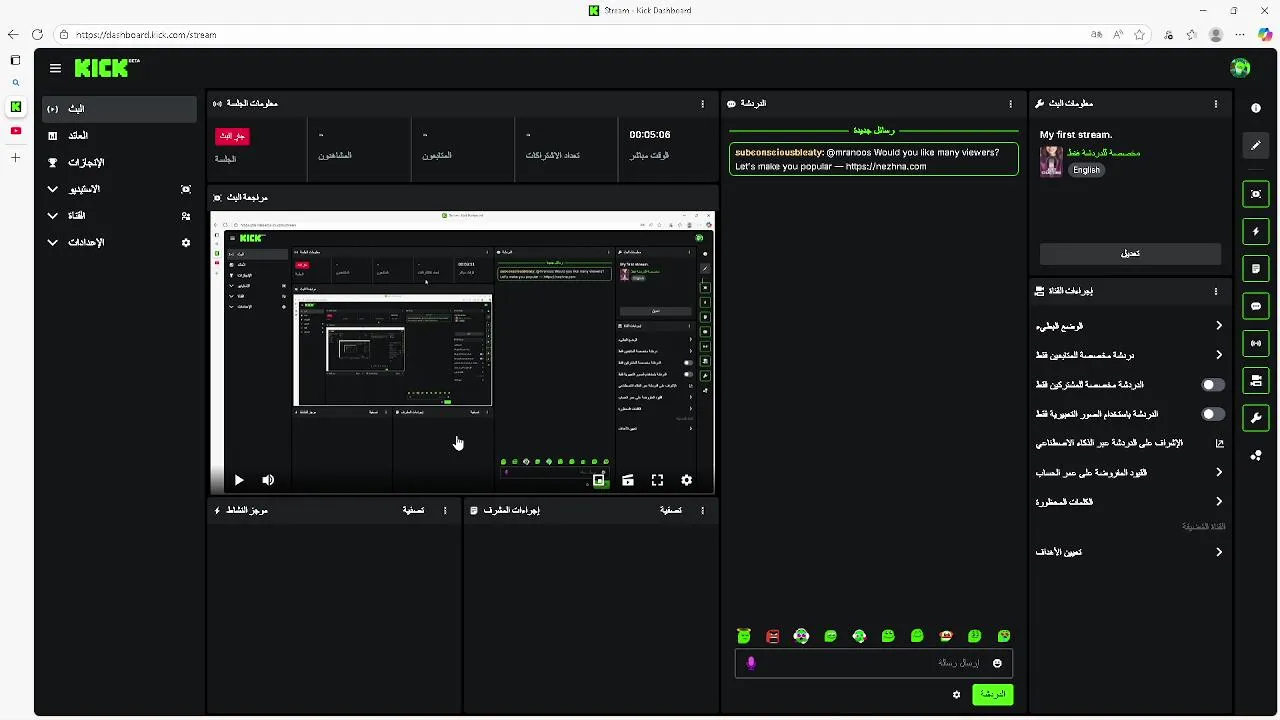Enter fullscreen in stream preview player

pos(657,480)
